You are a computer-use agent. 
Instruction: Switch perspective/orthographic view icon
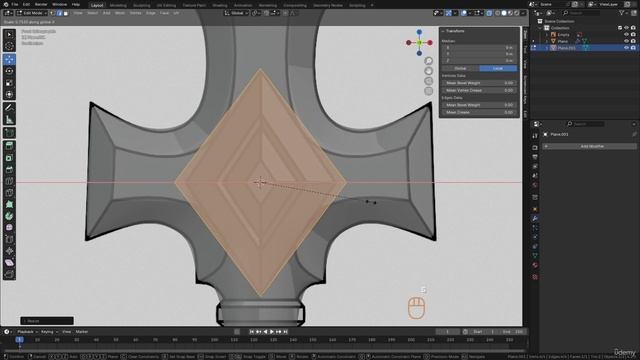(428, 91)
